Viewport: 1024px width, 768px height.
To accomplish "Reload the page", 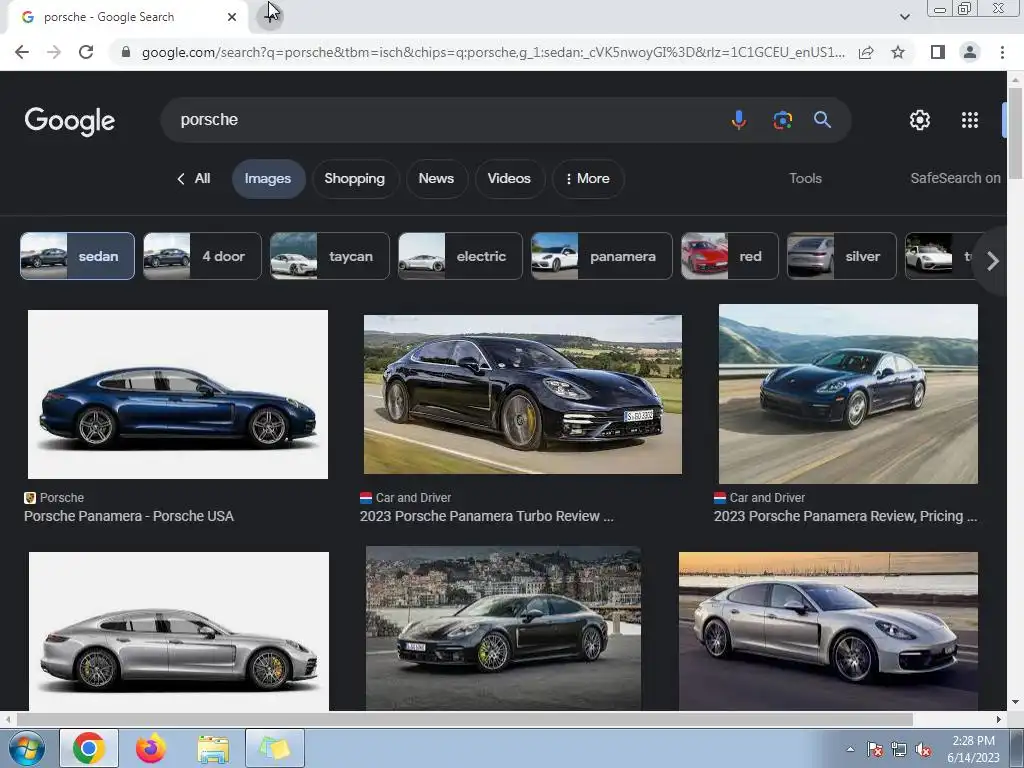I will tap(86, 52).
